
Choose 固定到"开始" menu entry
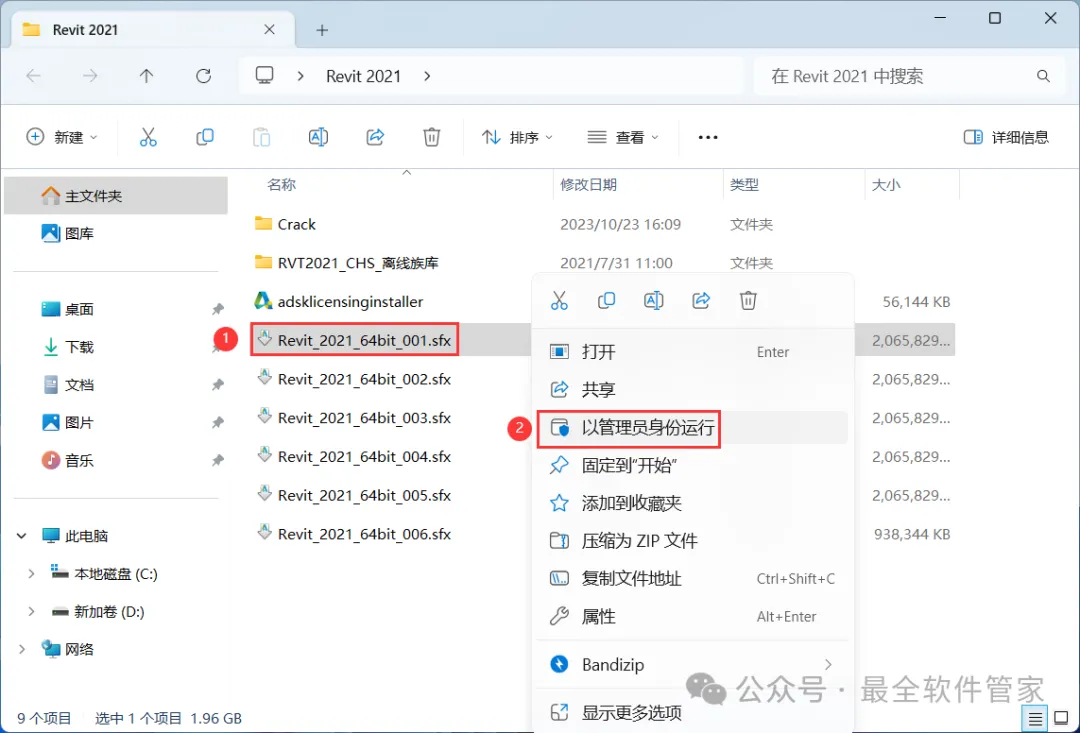pyautogui.click(x=692, y=466)
